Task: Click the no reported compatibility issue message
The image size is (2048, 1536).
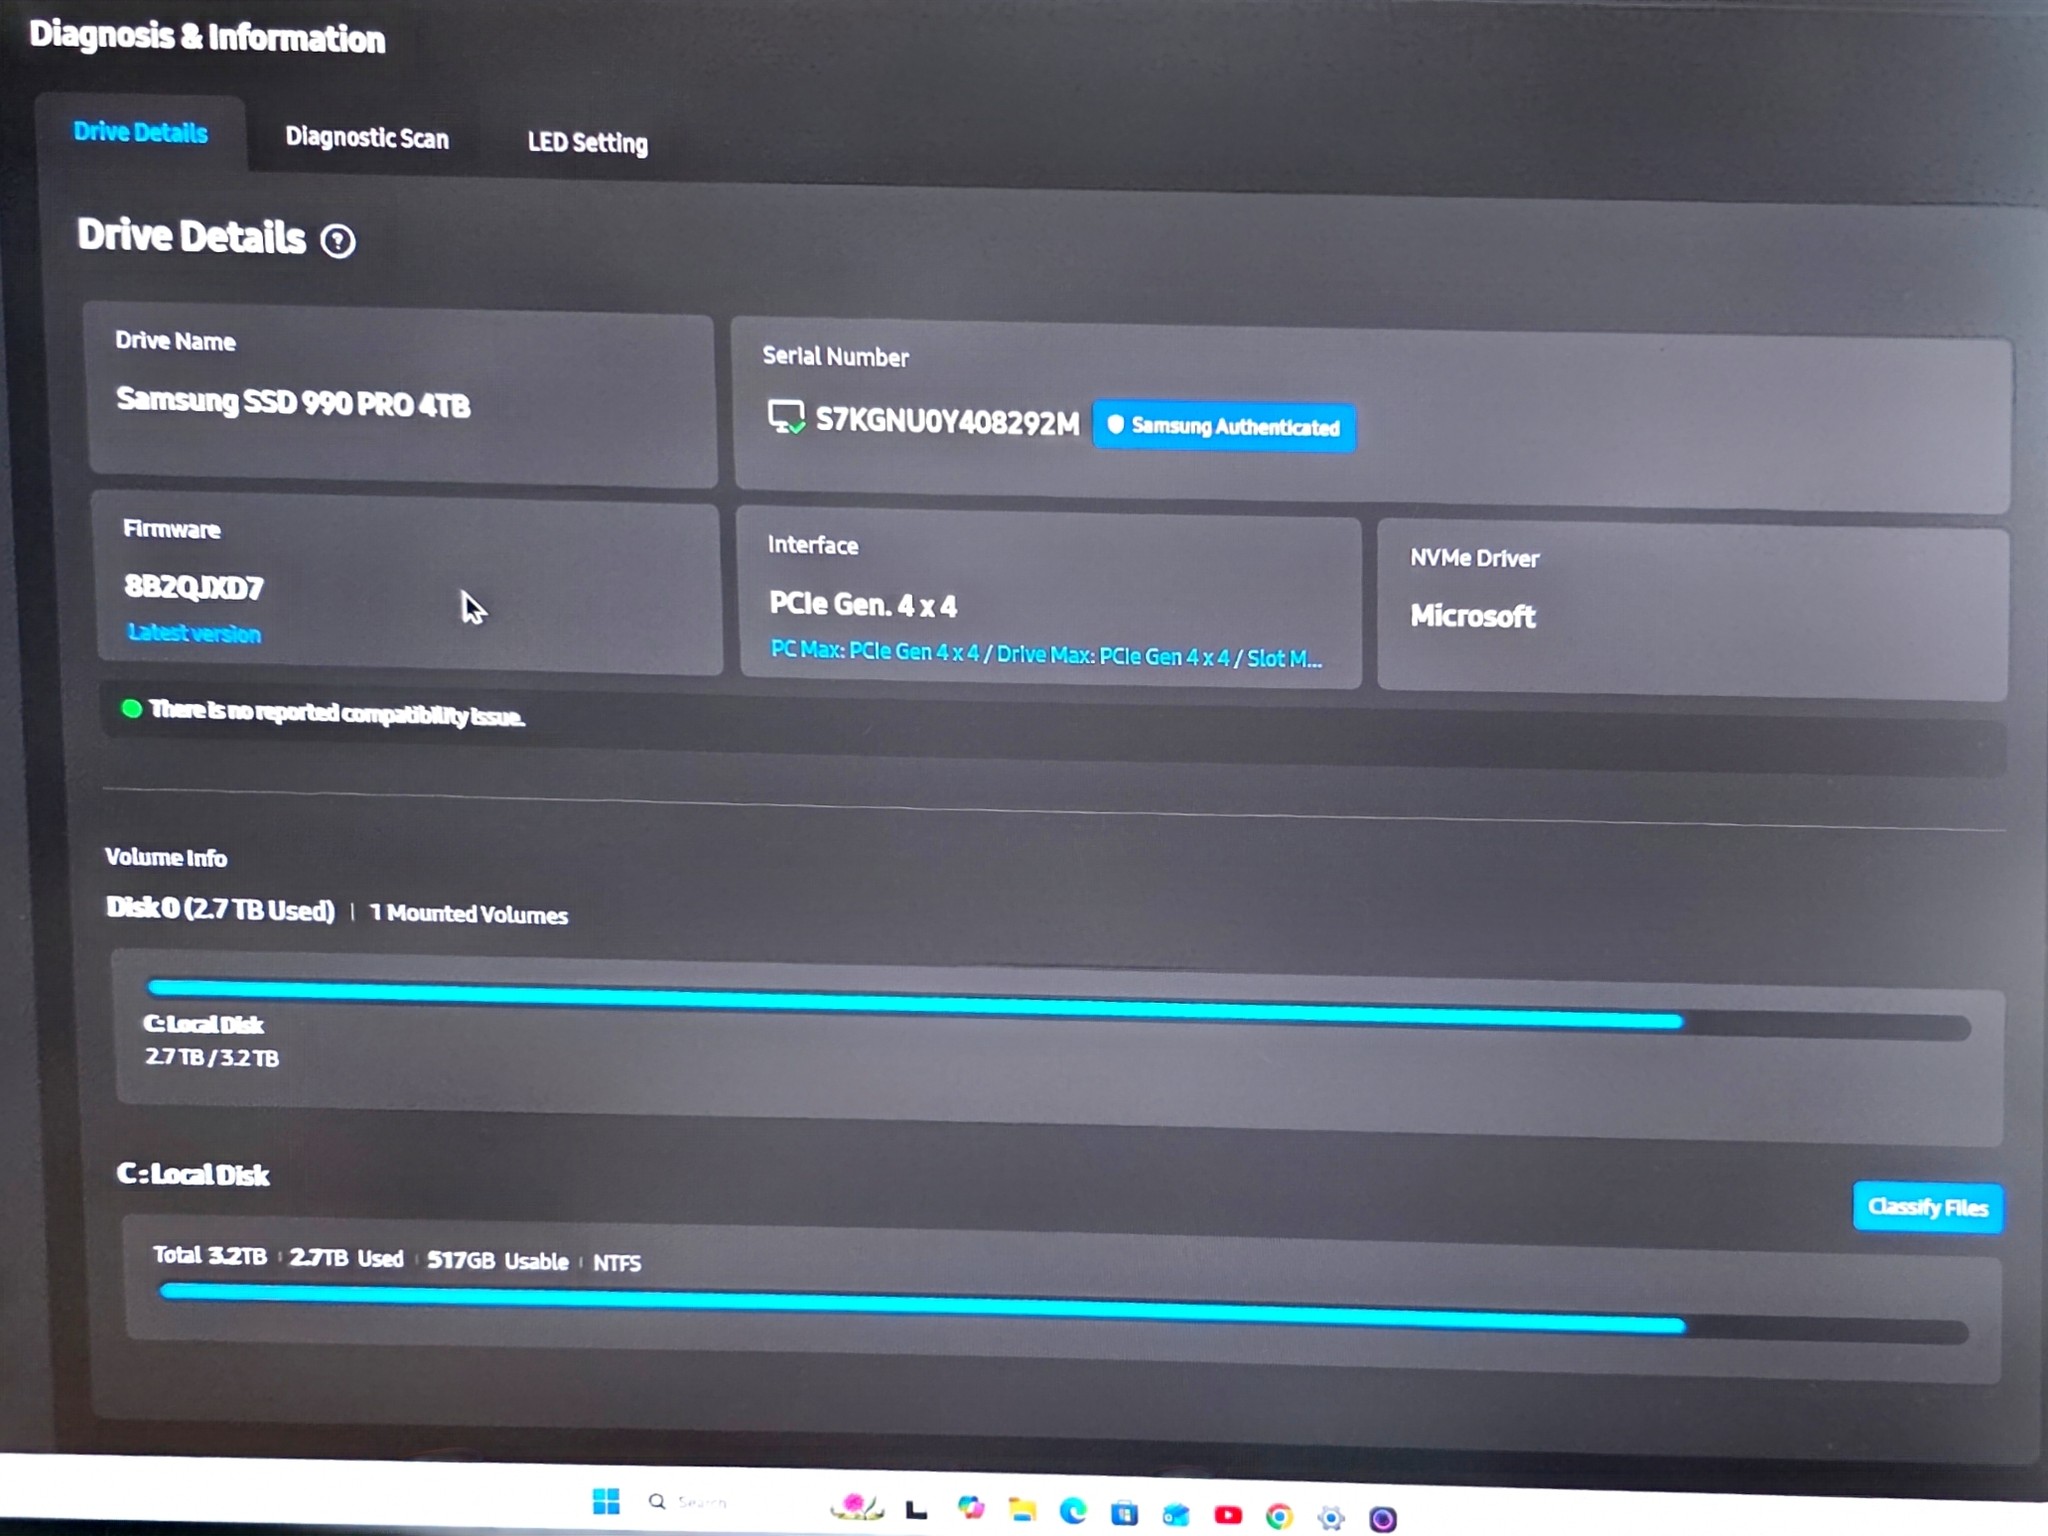Action: click(336, 713)
